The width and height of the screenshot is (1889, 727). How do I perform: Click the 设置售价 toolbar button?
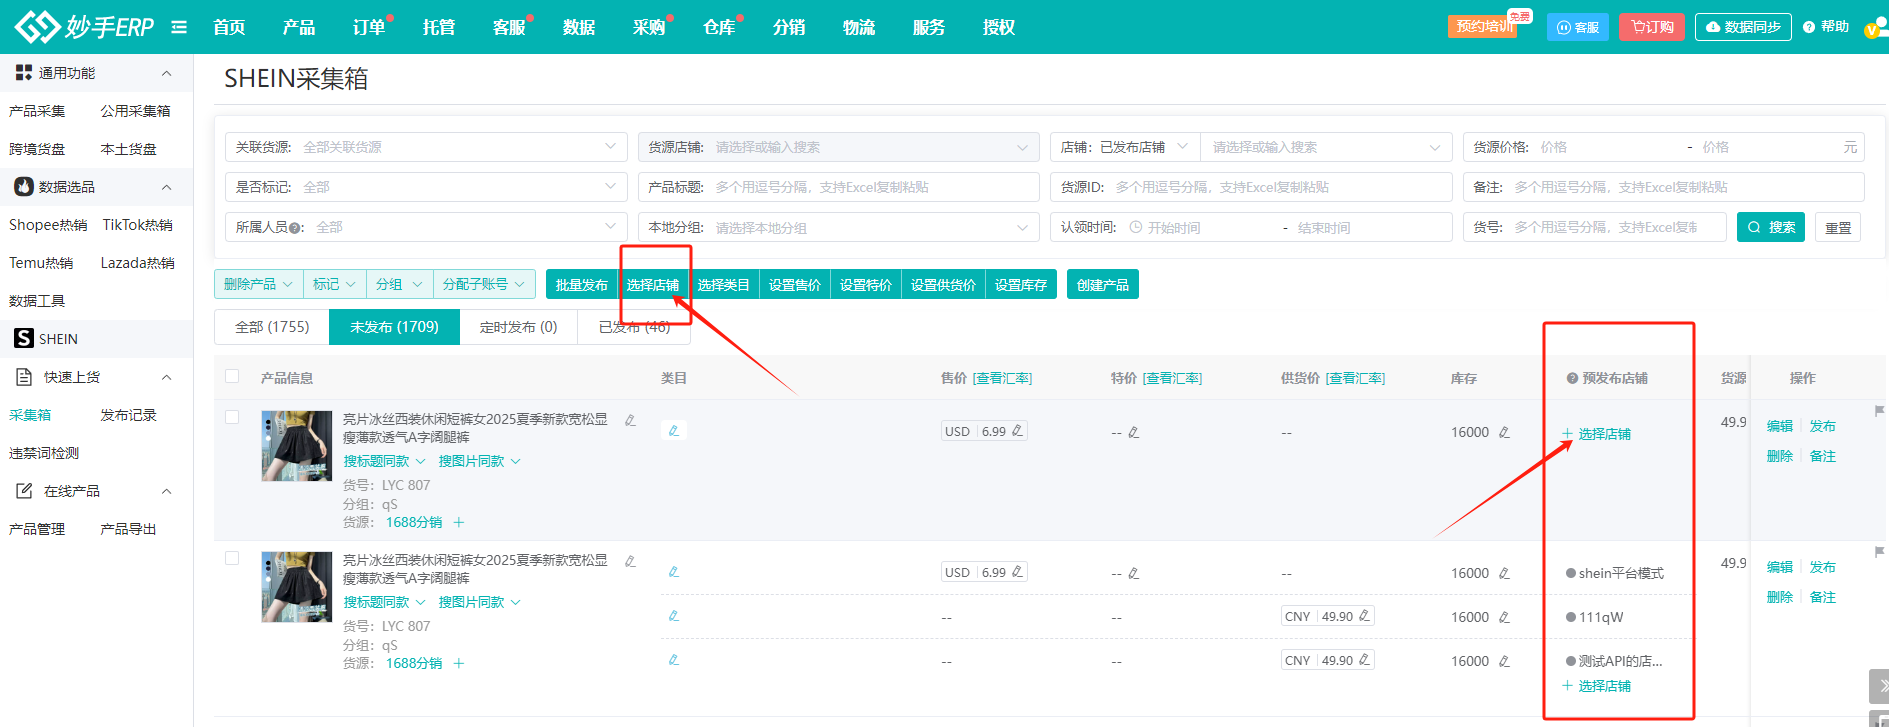(795, 285)
